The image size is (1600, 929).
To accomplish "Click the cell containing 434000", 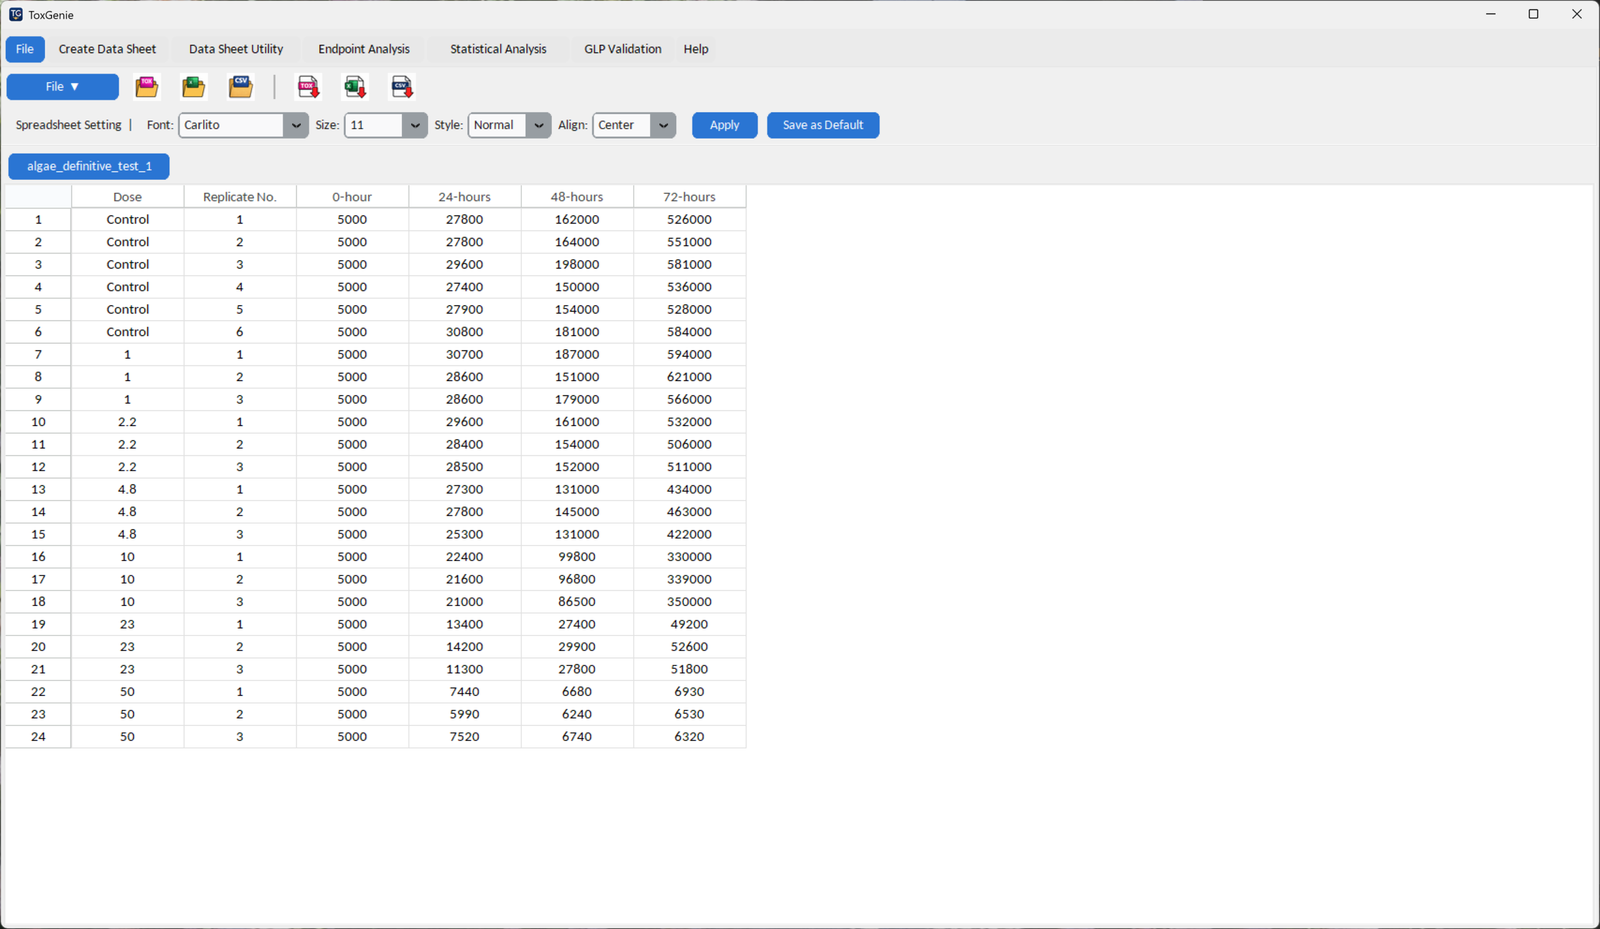I will (x=690, y=489).
